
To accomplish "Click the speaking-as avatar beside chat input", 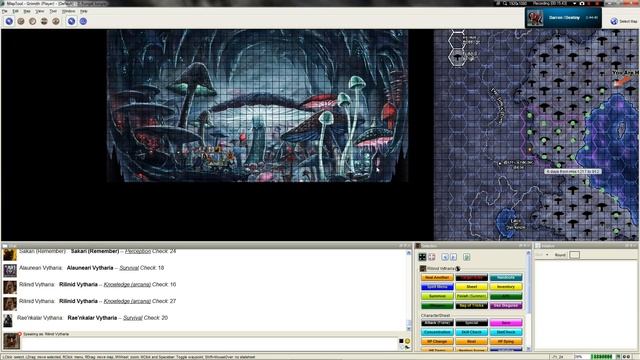I will (11, 341).
